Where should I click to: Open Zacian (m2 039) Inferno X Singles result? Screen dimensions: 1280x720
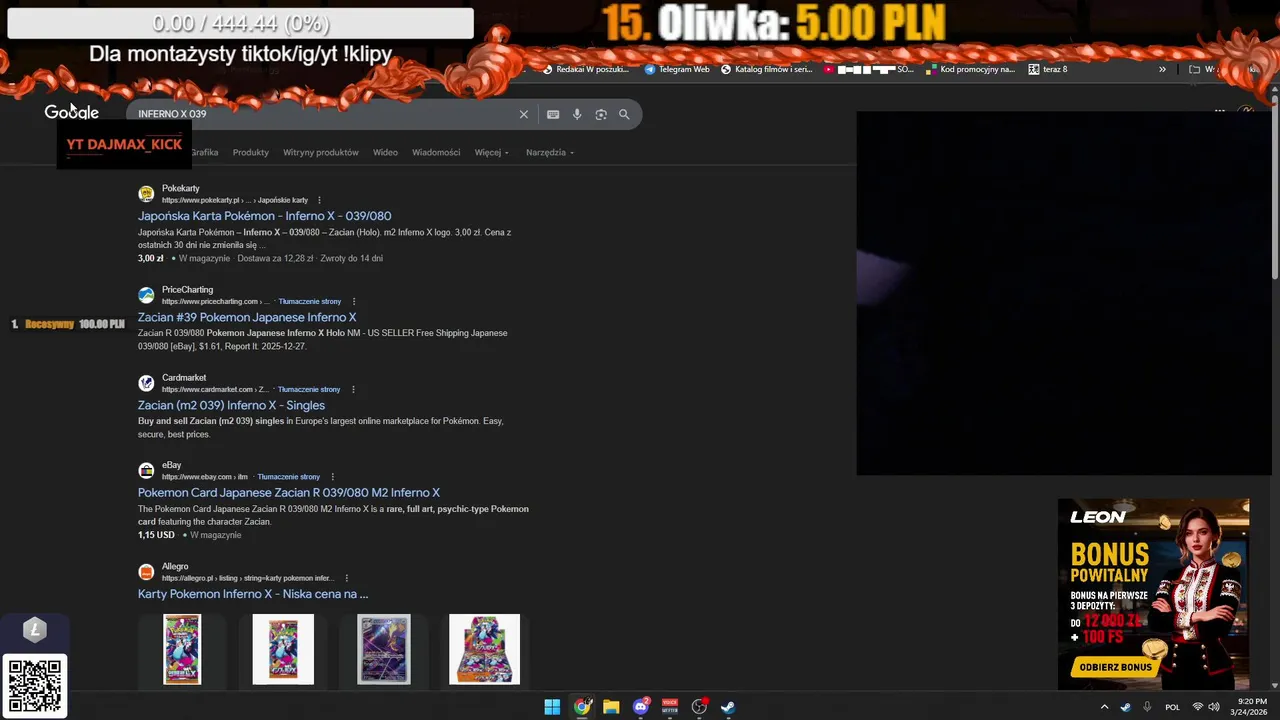[231, 405]
